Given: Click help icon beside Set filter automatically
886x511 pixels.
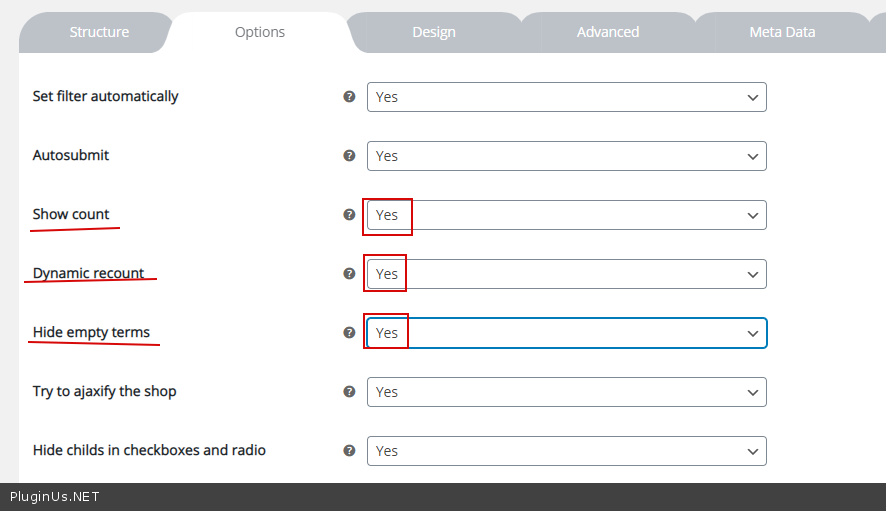Looking at the screenshot, I should coord(349,97).
